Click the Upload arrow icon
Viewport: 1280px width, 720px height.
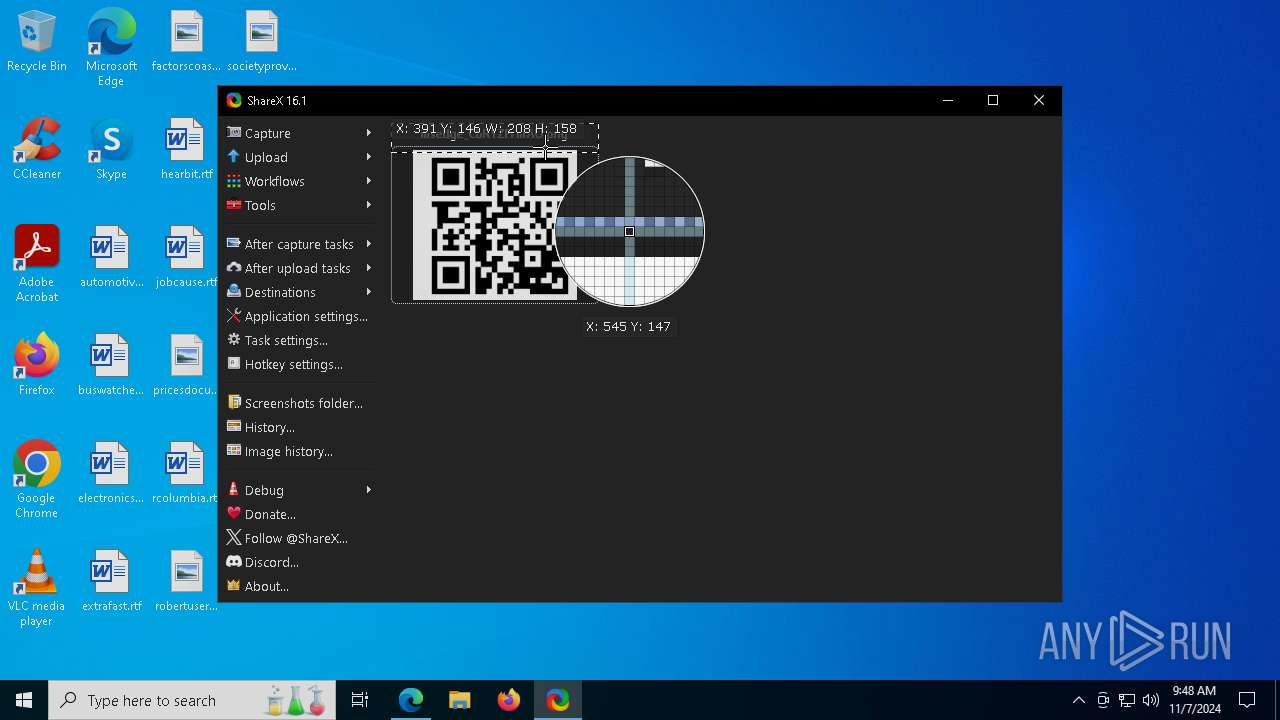(234, 156)
